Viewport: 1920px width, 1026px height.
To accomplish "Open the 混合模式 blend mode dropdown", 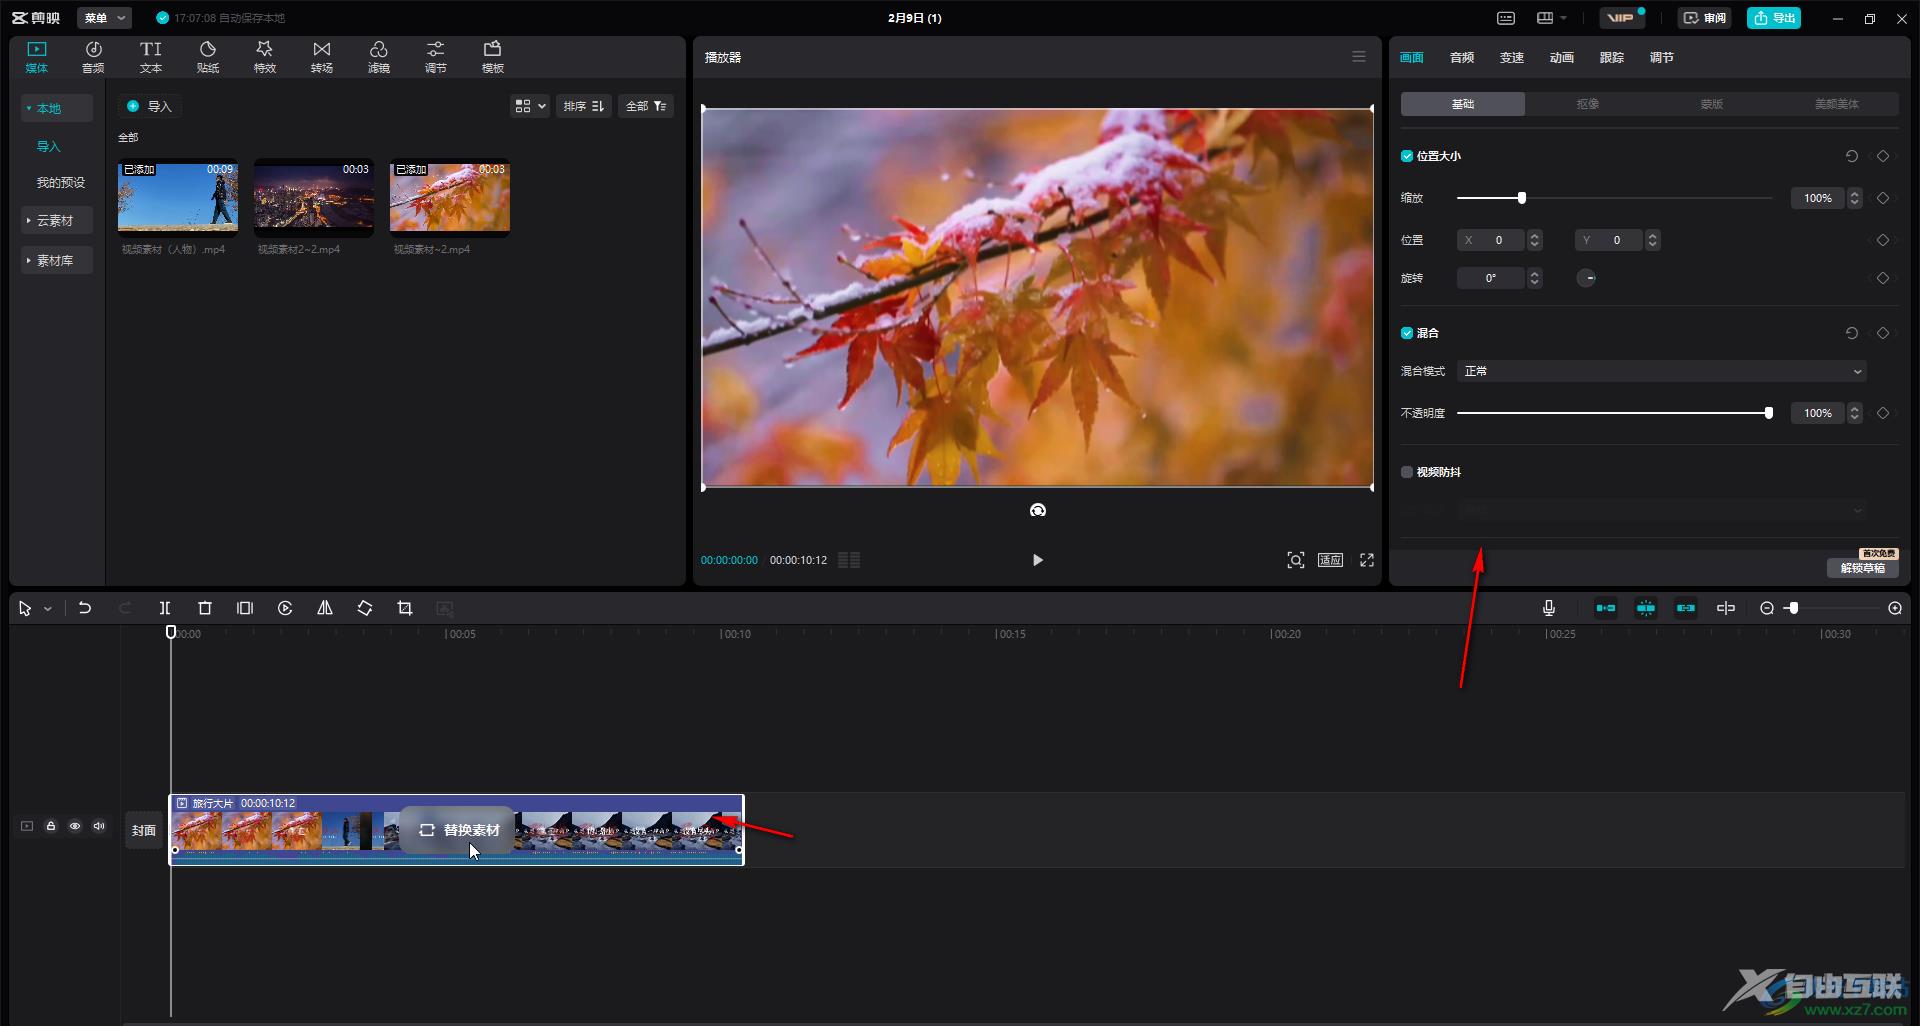I will click(x=1662, y=371).
